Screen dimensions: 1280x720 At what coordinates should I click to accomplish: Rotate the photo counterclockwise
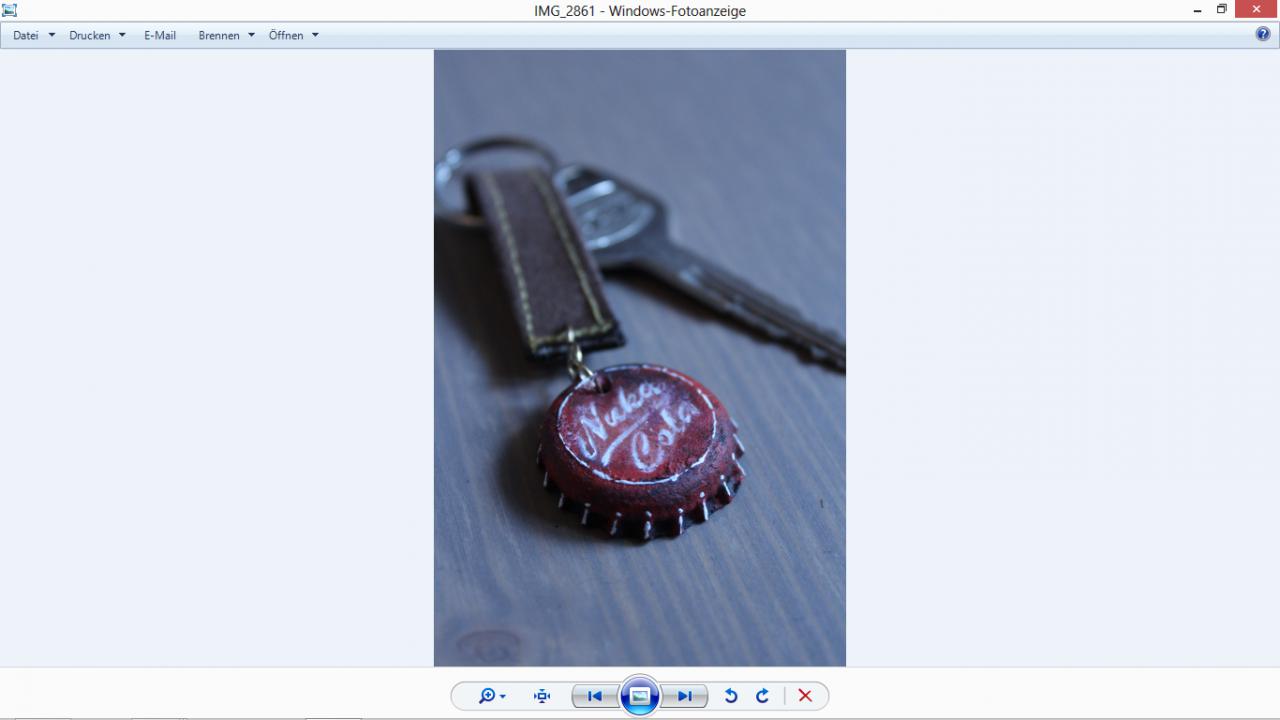pyautogui.click(x=731, y=696)
